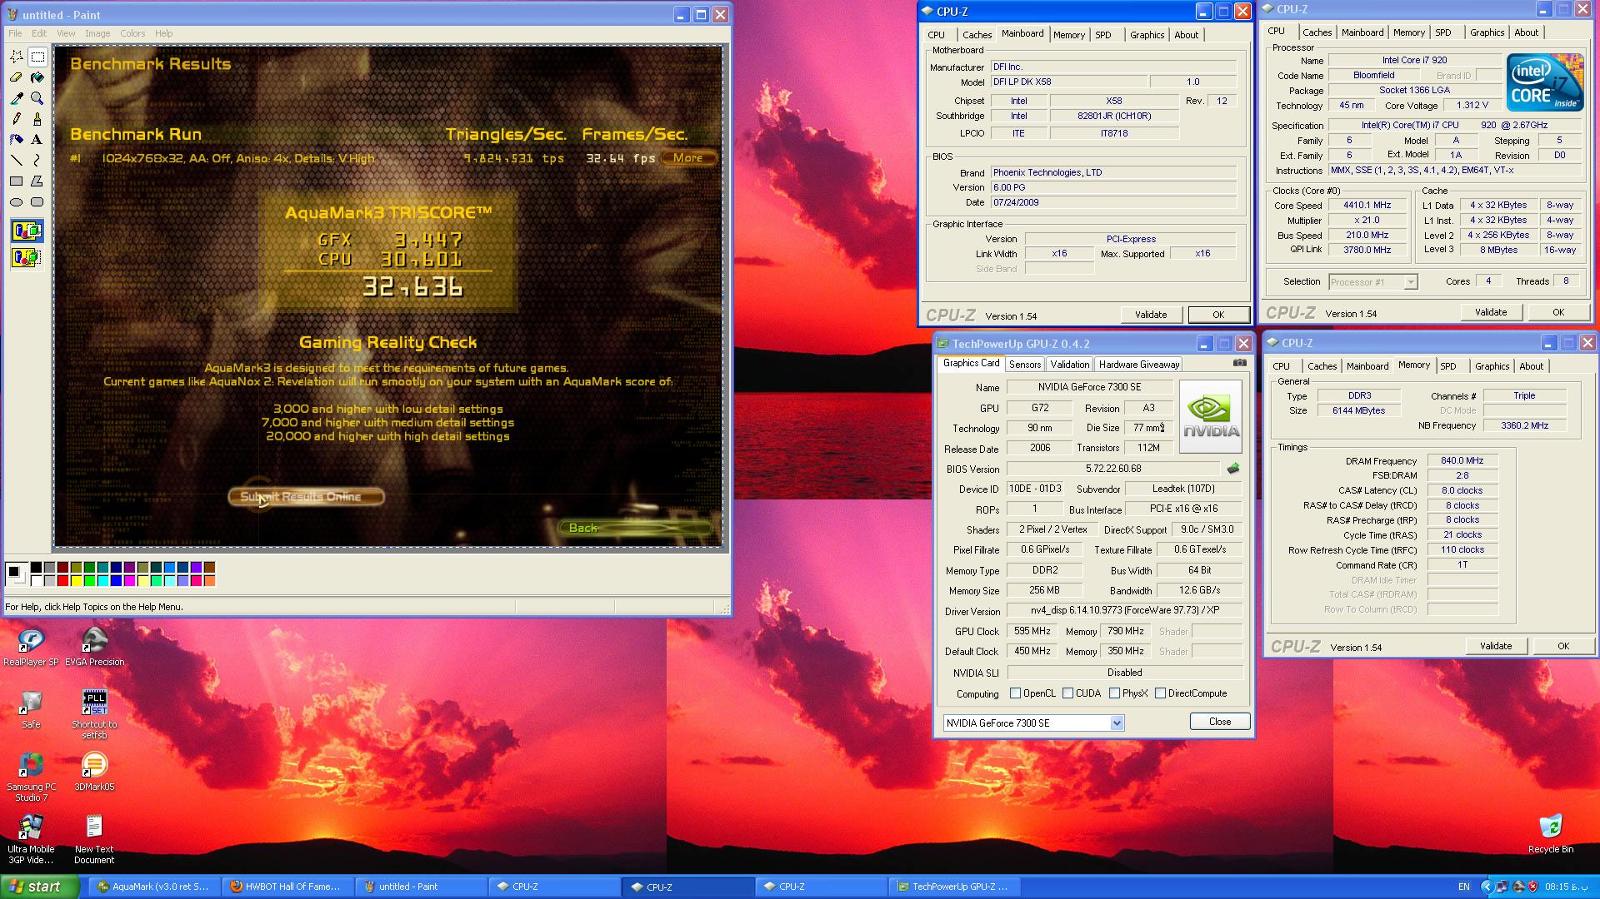1600x899 pixels.
Task: Select the Rounded Rectangle tool in Paint
Action: coord(37,202)
